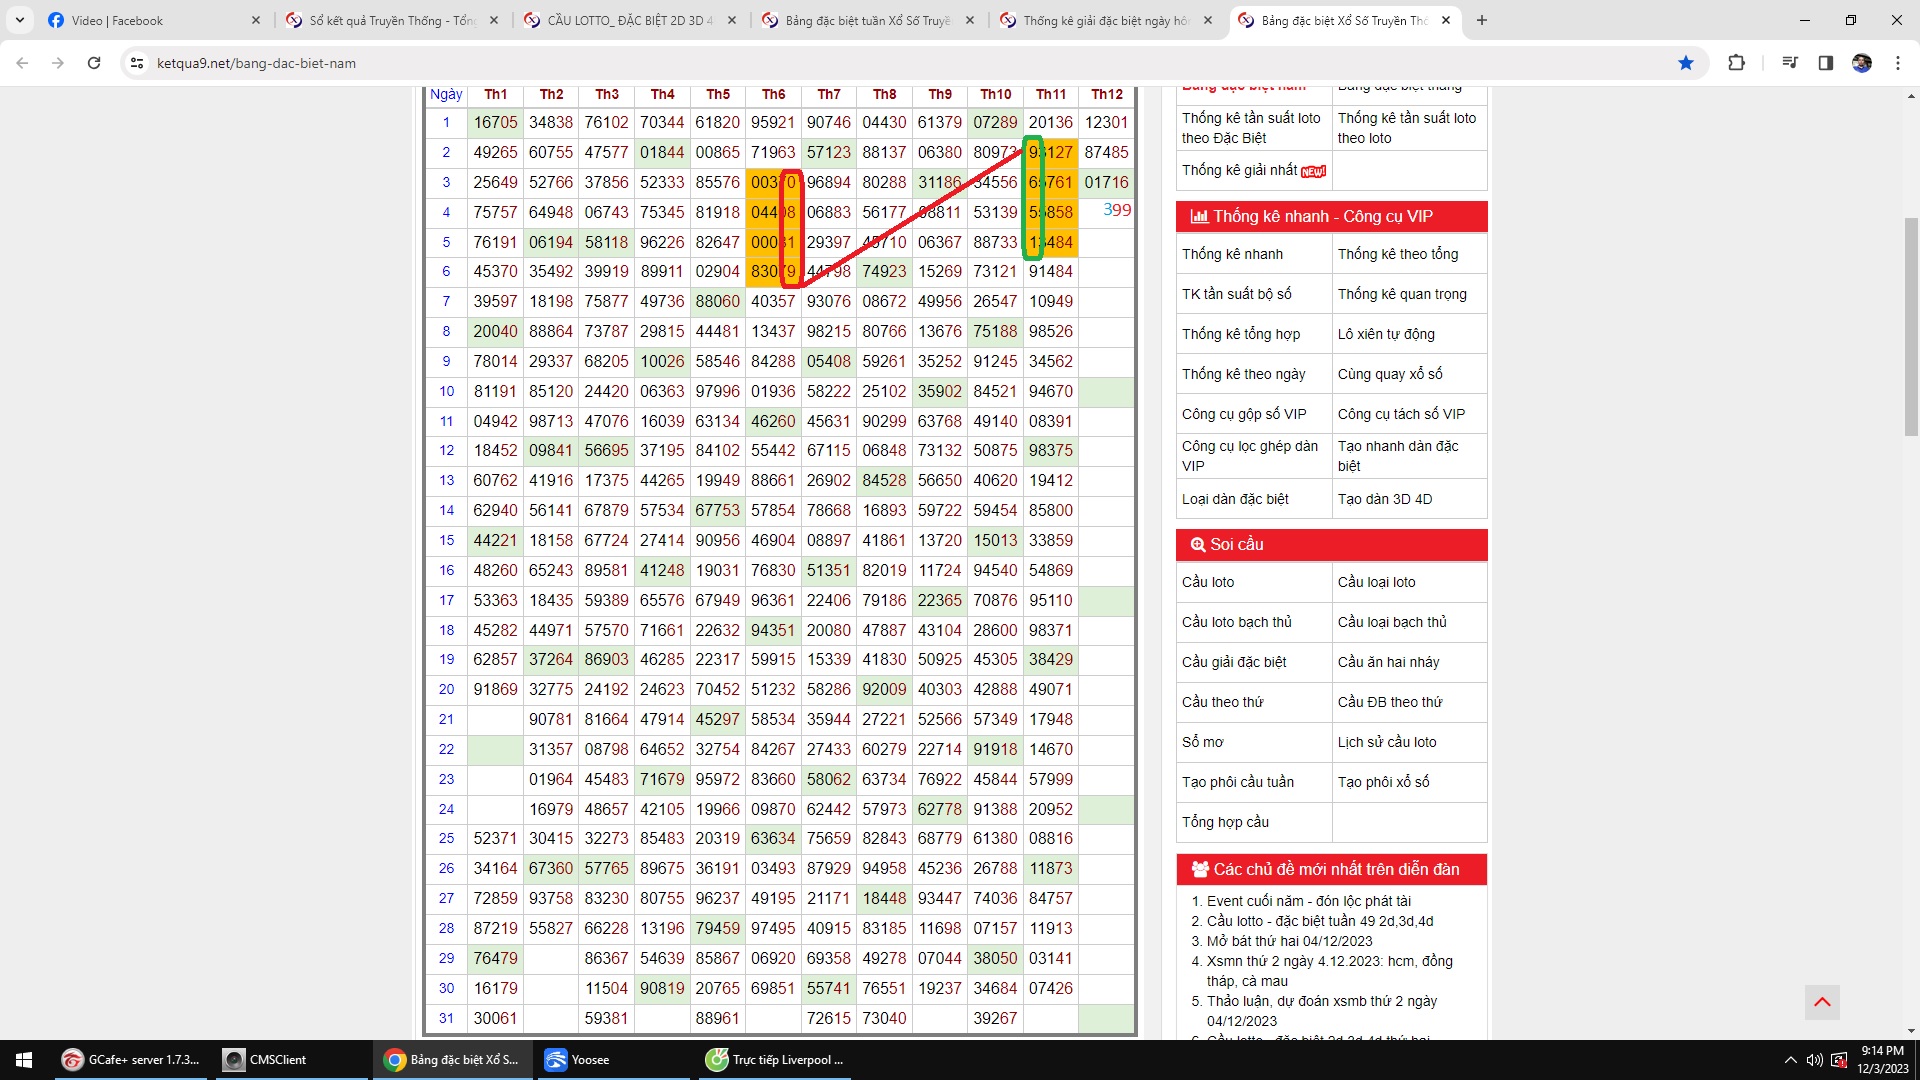This screenshot has height=1080, width=1920.
Task: Click the red scroll-to-top arrow button
Action: (1822, 1002)
